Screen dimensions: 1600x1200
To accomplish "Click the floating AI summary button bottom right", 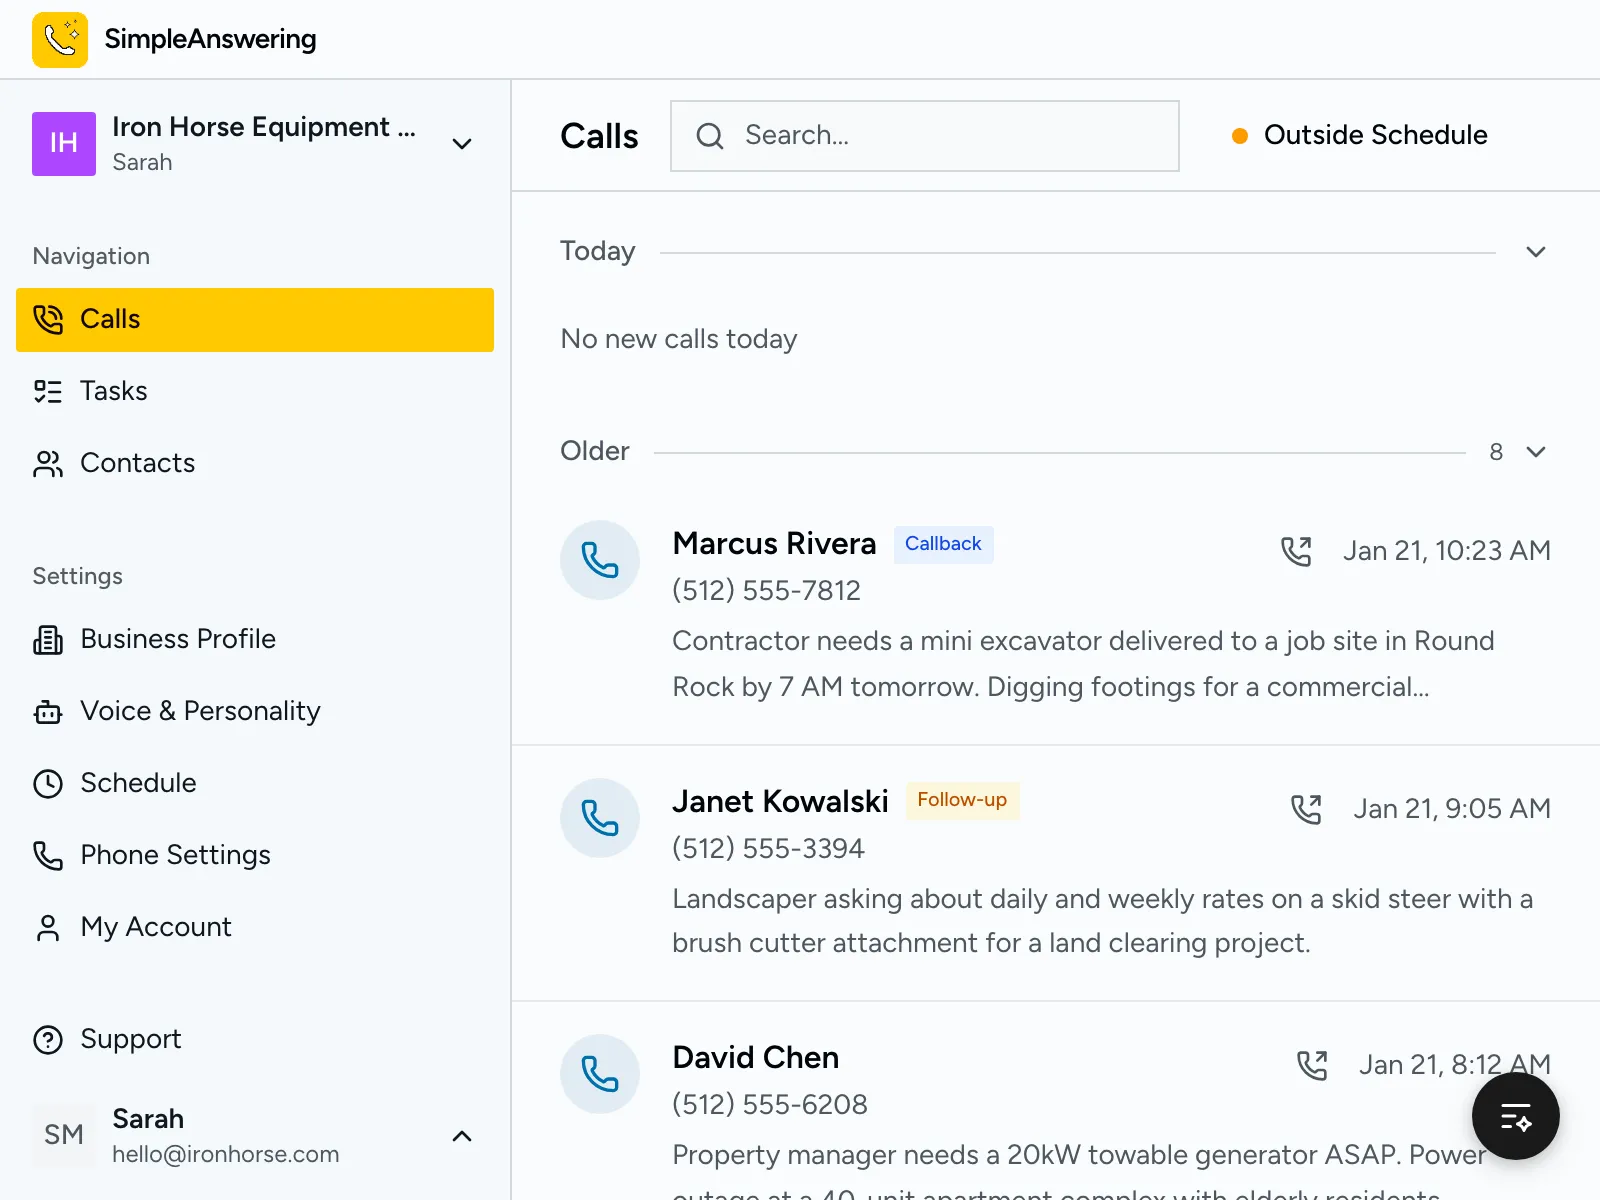I will point(1515,1116).
